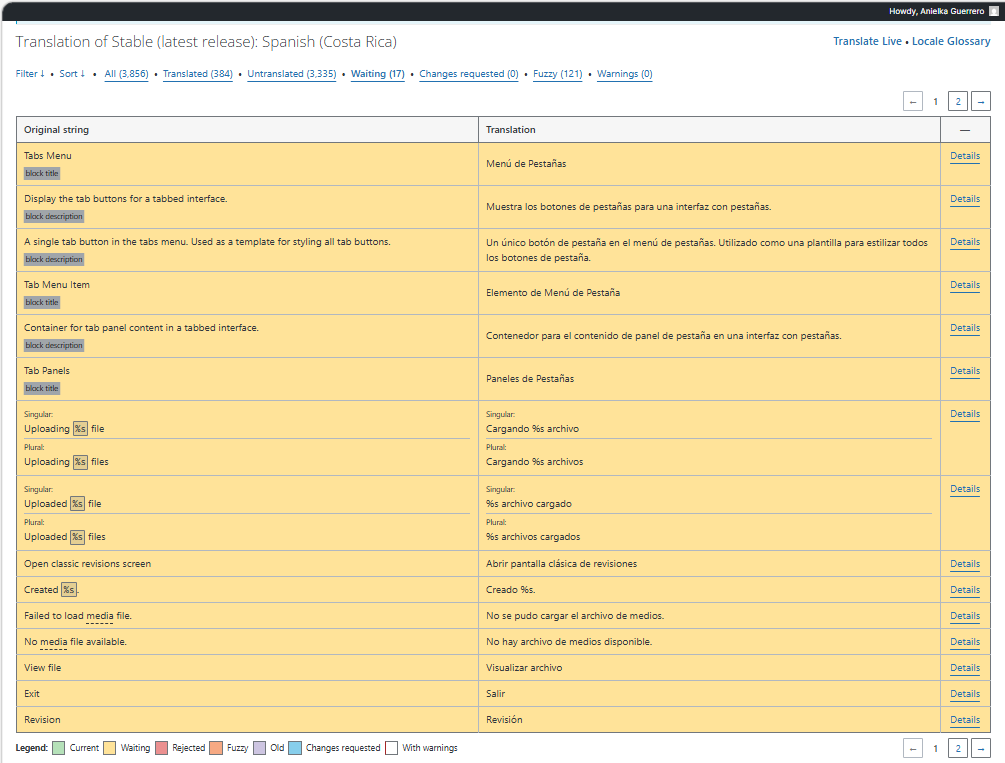Open Translate Live link
Image resolution: width=1005 pixels, height=763 pixels.
[x=868, y=42]
